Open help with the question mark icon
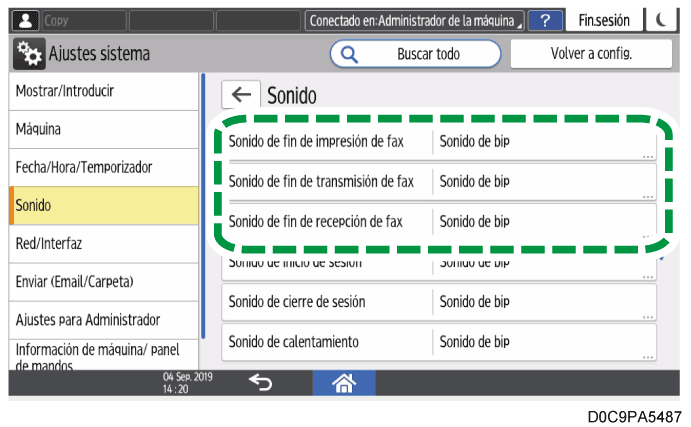The height and width of the screenshot is (427, 691). 545,19
